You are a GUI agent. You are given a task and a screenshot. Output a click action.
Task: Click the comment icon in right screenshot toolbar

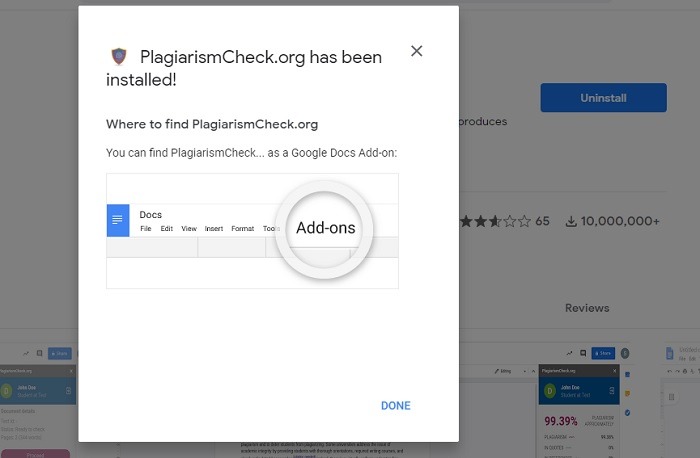[x=583, y=353]
